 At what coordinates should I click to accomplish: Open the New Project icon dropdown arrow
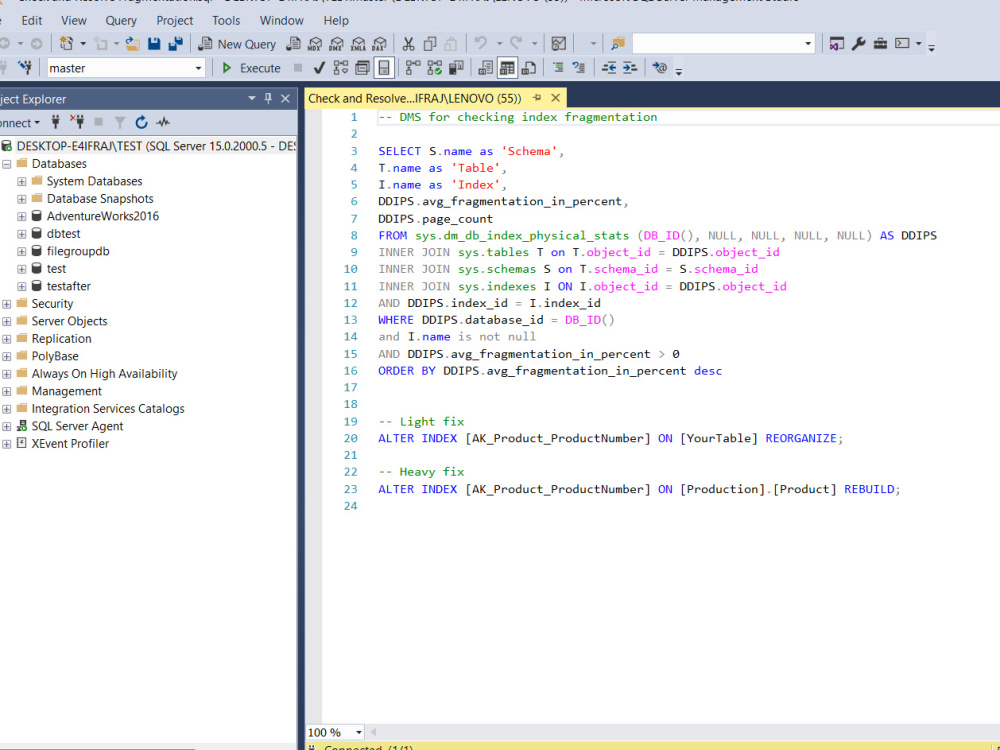pos(83,44)
